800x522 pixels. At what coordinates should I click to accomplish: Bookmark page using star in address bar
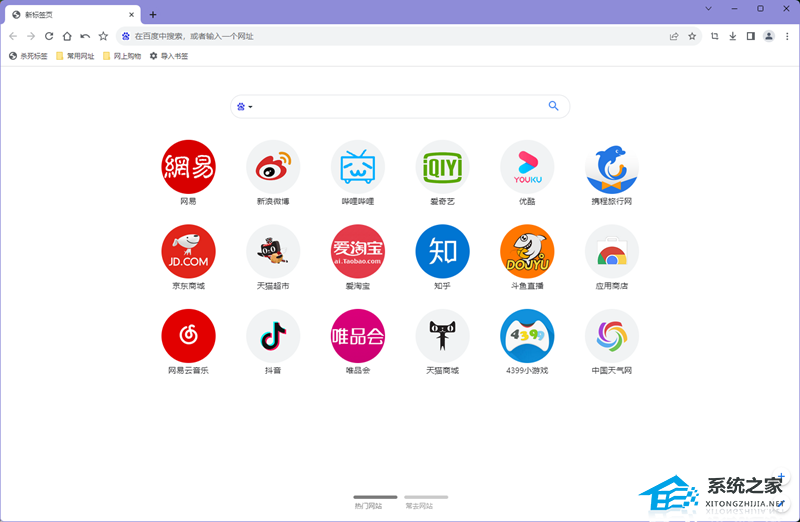pyautogui.click(x=691, y=36)
